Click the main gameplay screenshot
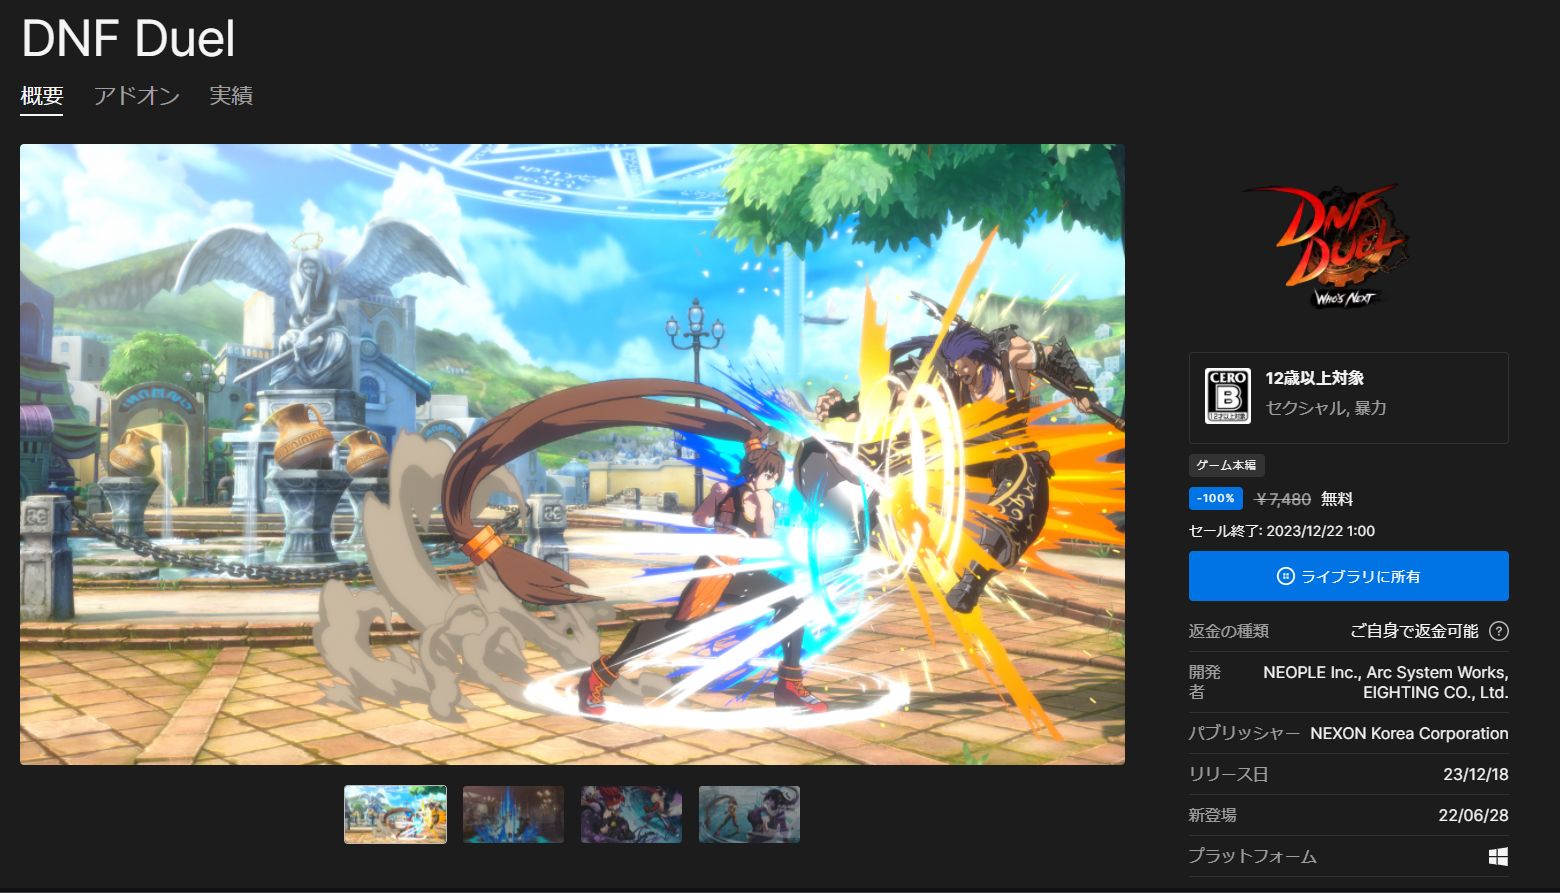1560x893 pixels. pyautogui.click(x=572, y=455)
